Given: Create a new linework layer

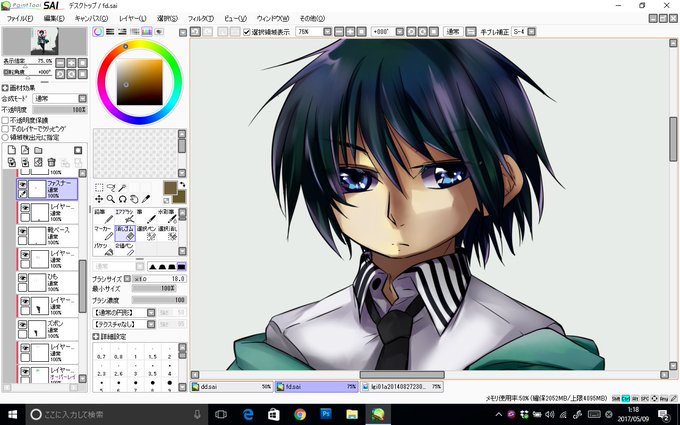Looking at the screenshot, I should (x=25, y=150).
